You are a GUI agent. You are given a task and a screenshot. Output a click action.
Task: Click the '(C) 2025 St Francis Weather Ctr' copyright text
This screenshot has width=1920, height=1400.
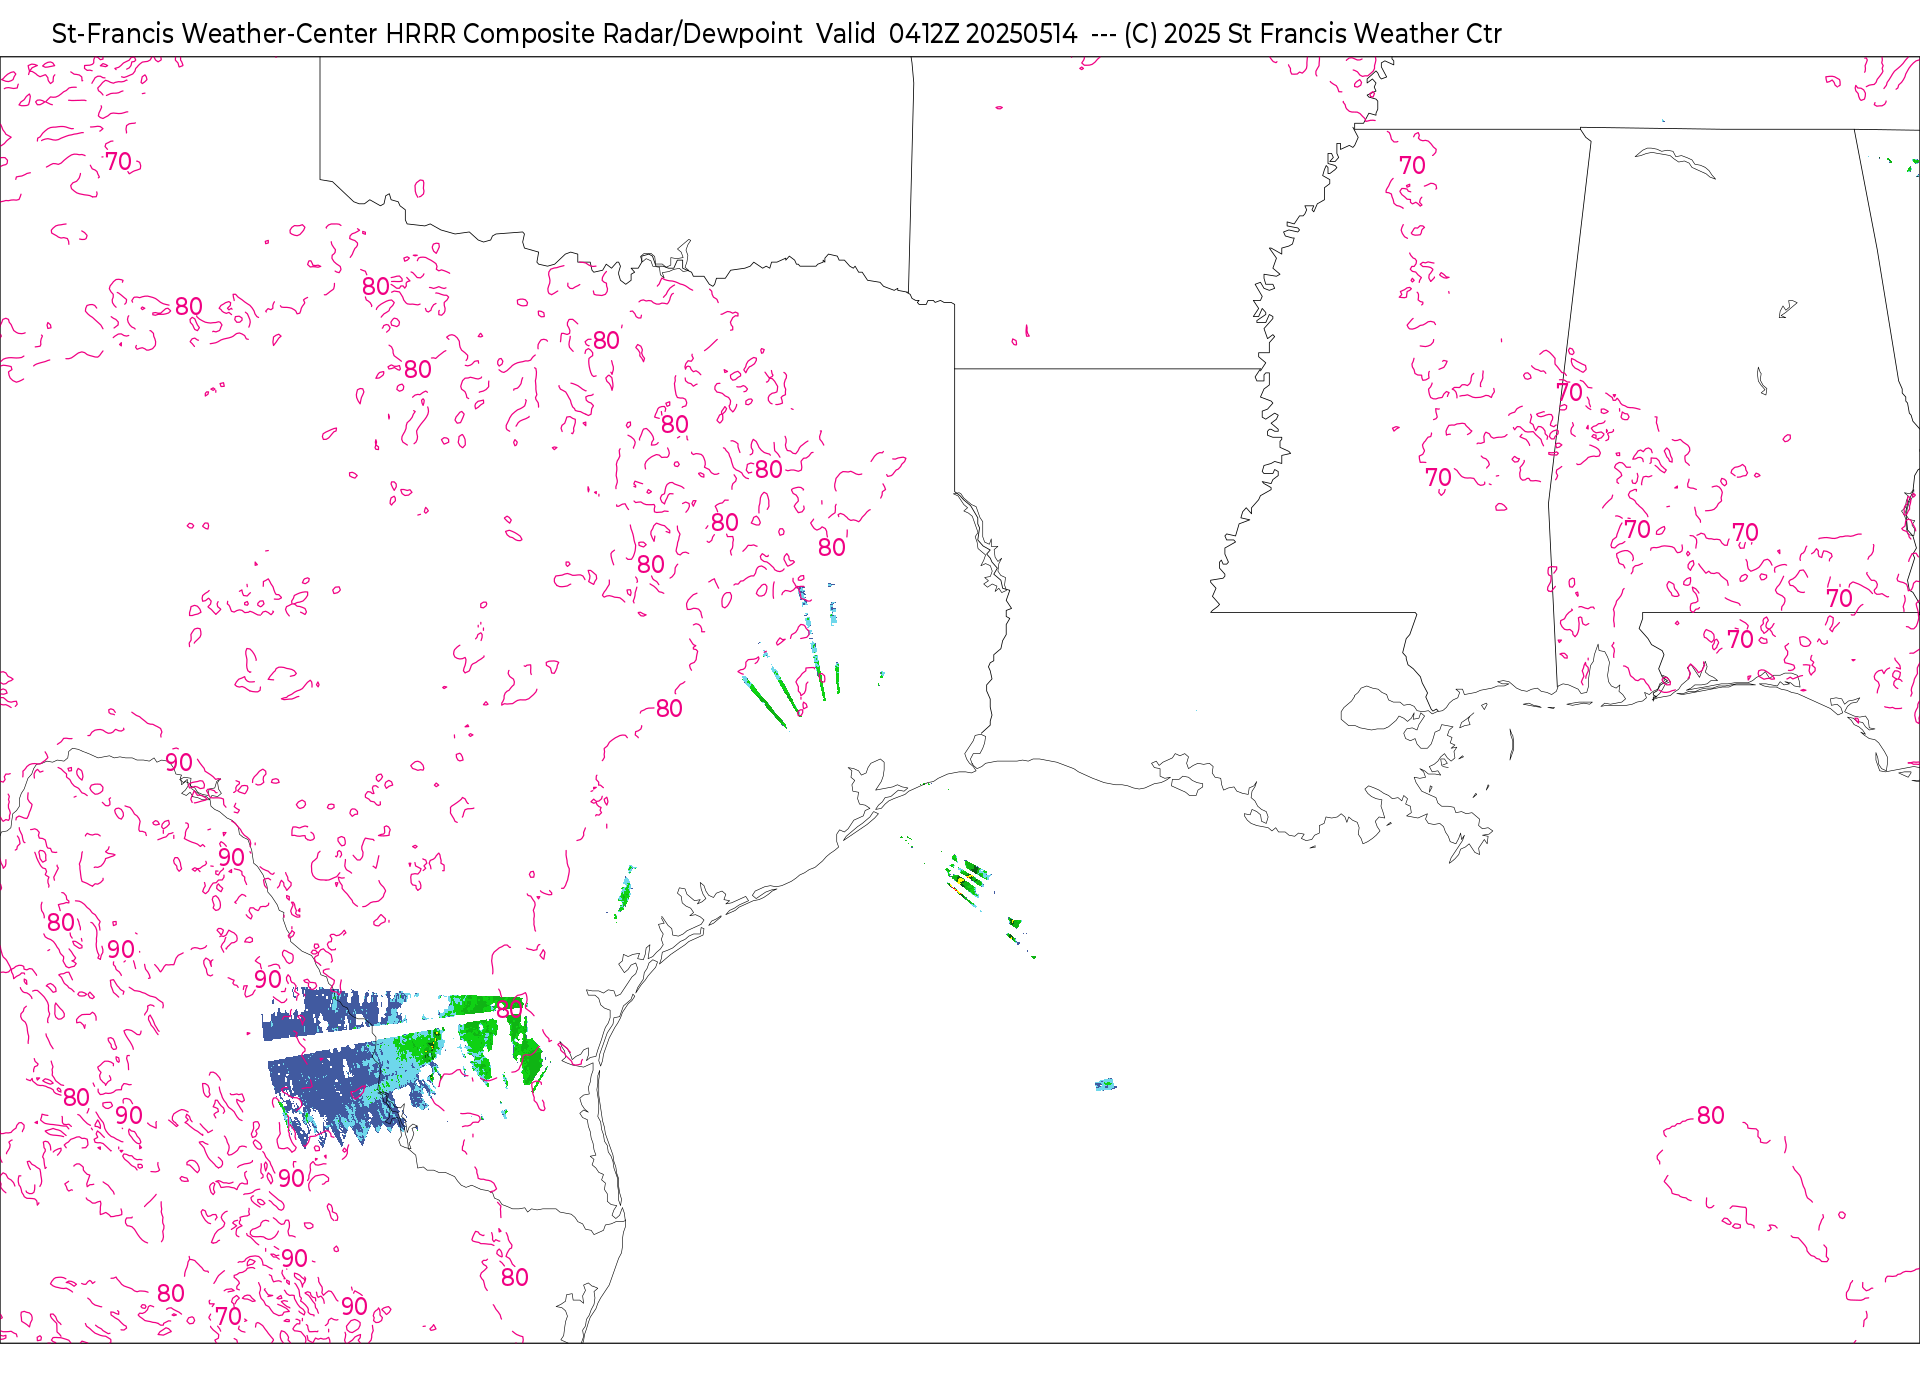(x=1313, y=34)
